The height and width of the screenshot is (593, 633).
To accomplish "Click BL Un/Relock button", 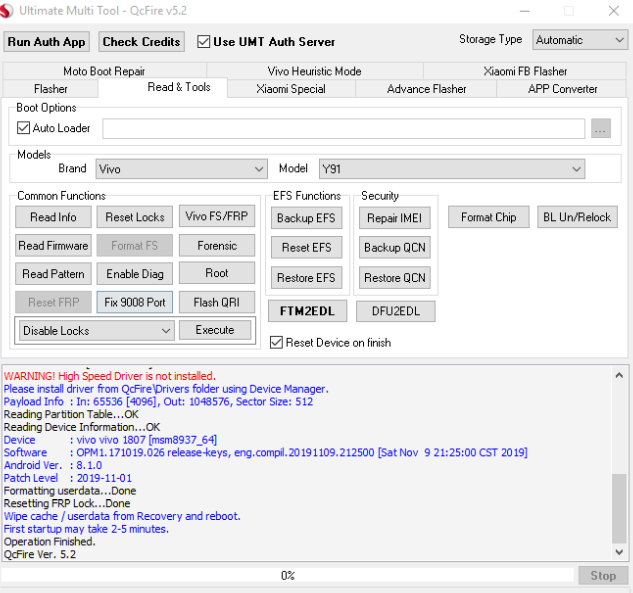I will (x=577, y=217).
